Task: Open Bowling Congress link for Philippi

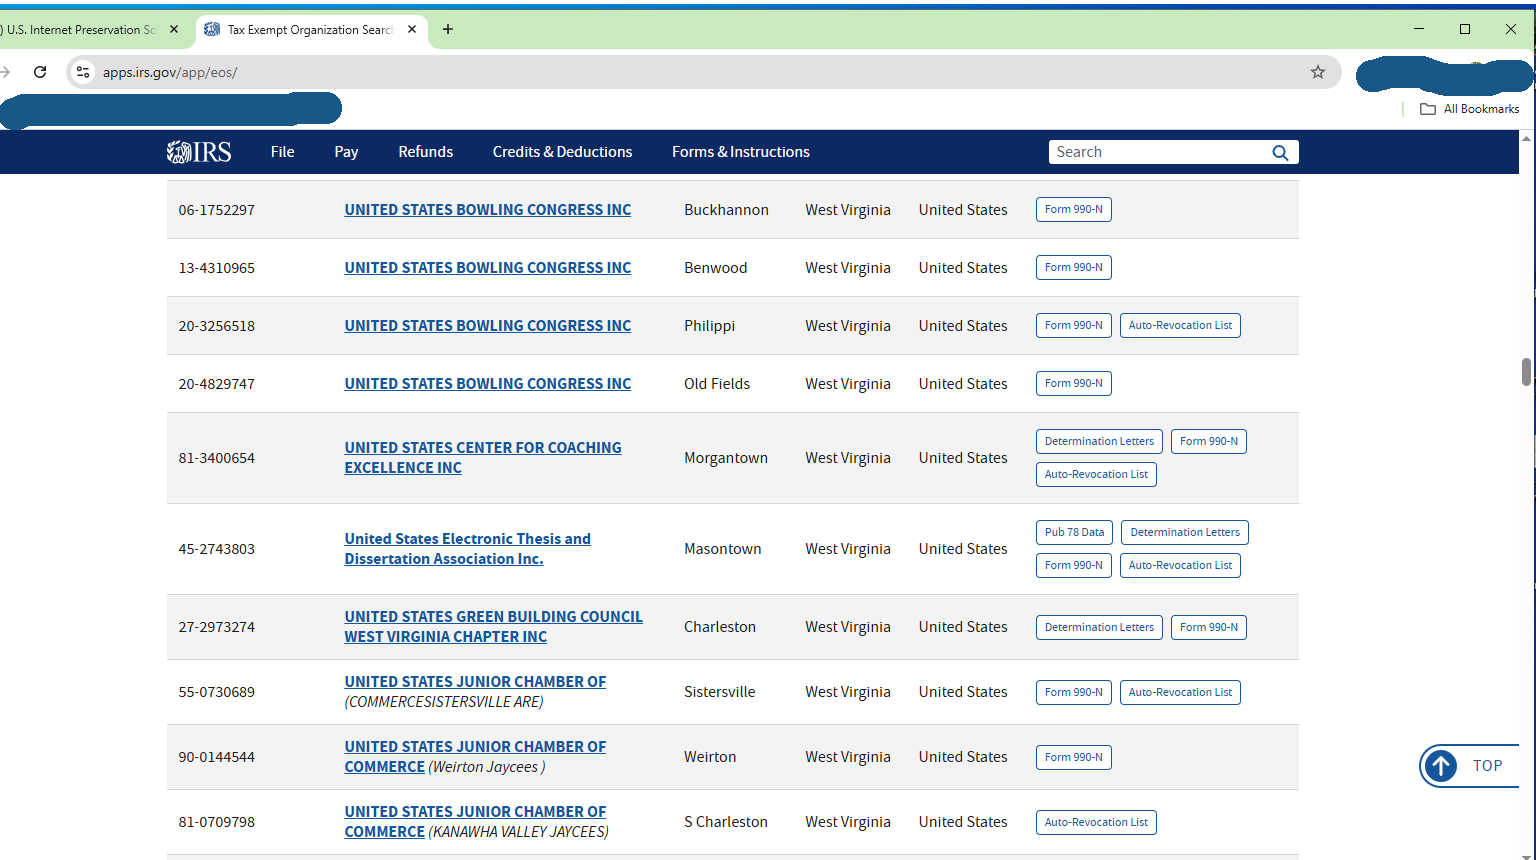Action: click(488, 326)
